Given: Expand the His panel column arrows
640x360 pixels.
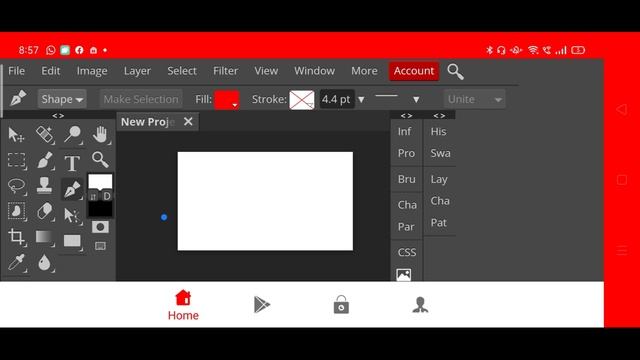Looking at the screenshot, I should click(439, 116).
